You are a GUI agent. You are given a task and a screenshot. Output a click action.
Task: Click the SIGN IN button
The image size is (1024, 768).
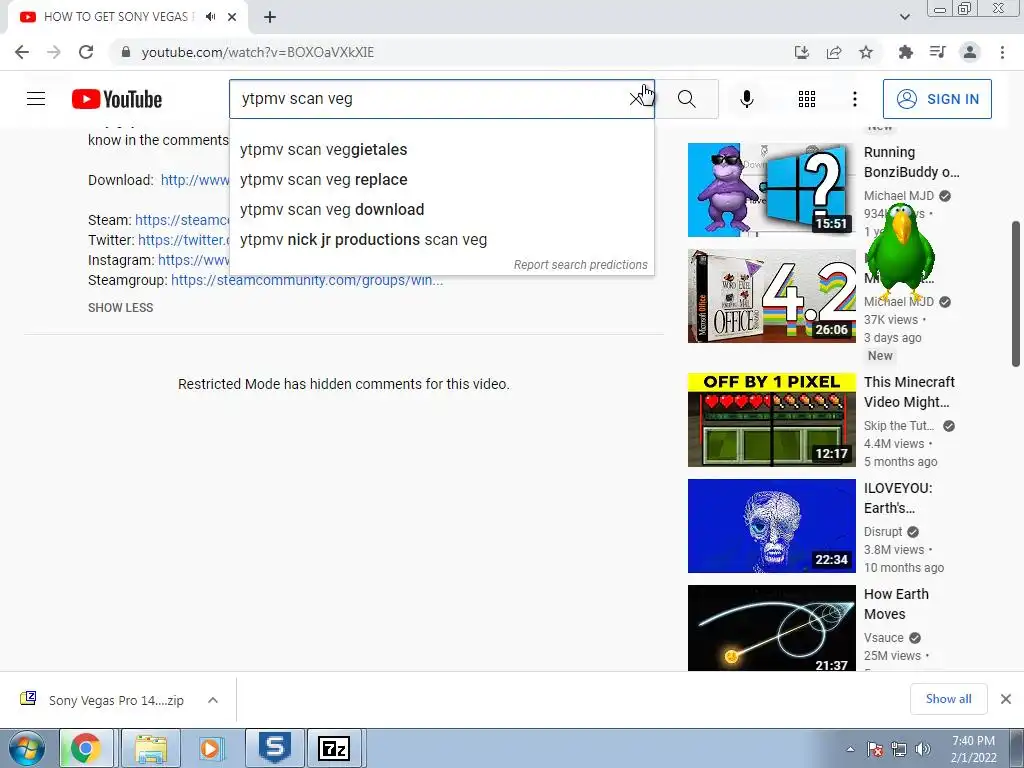click(936, 99)
